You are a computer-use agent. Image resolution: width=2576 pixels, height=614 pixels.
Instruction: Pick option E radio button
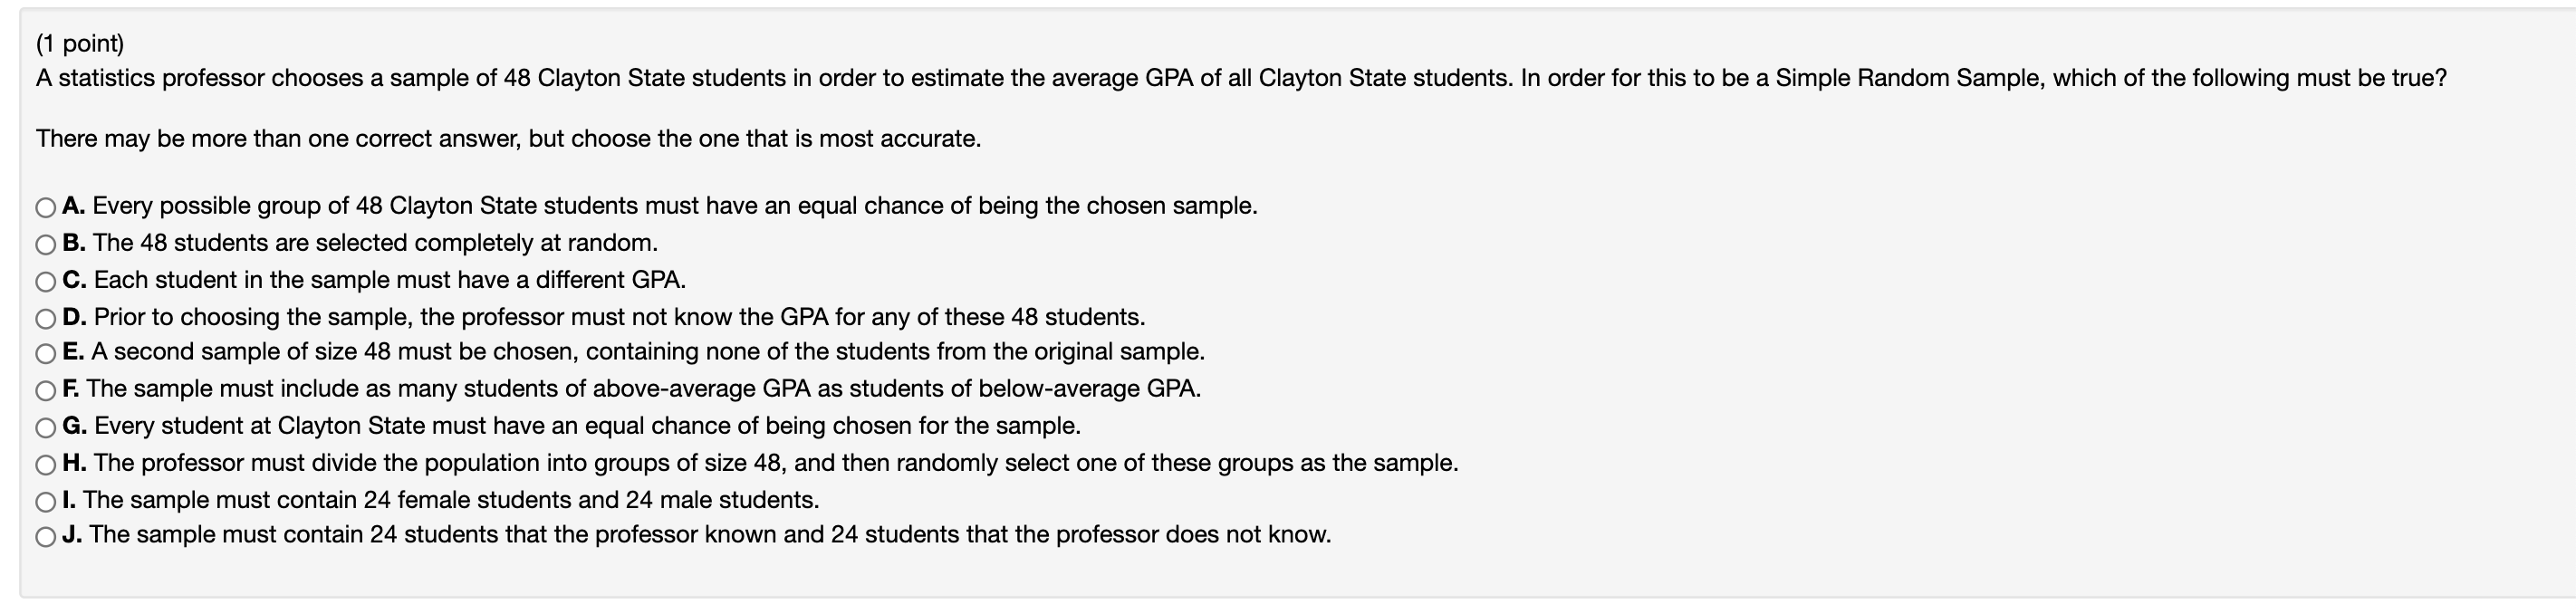point(45,354)
